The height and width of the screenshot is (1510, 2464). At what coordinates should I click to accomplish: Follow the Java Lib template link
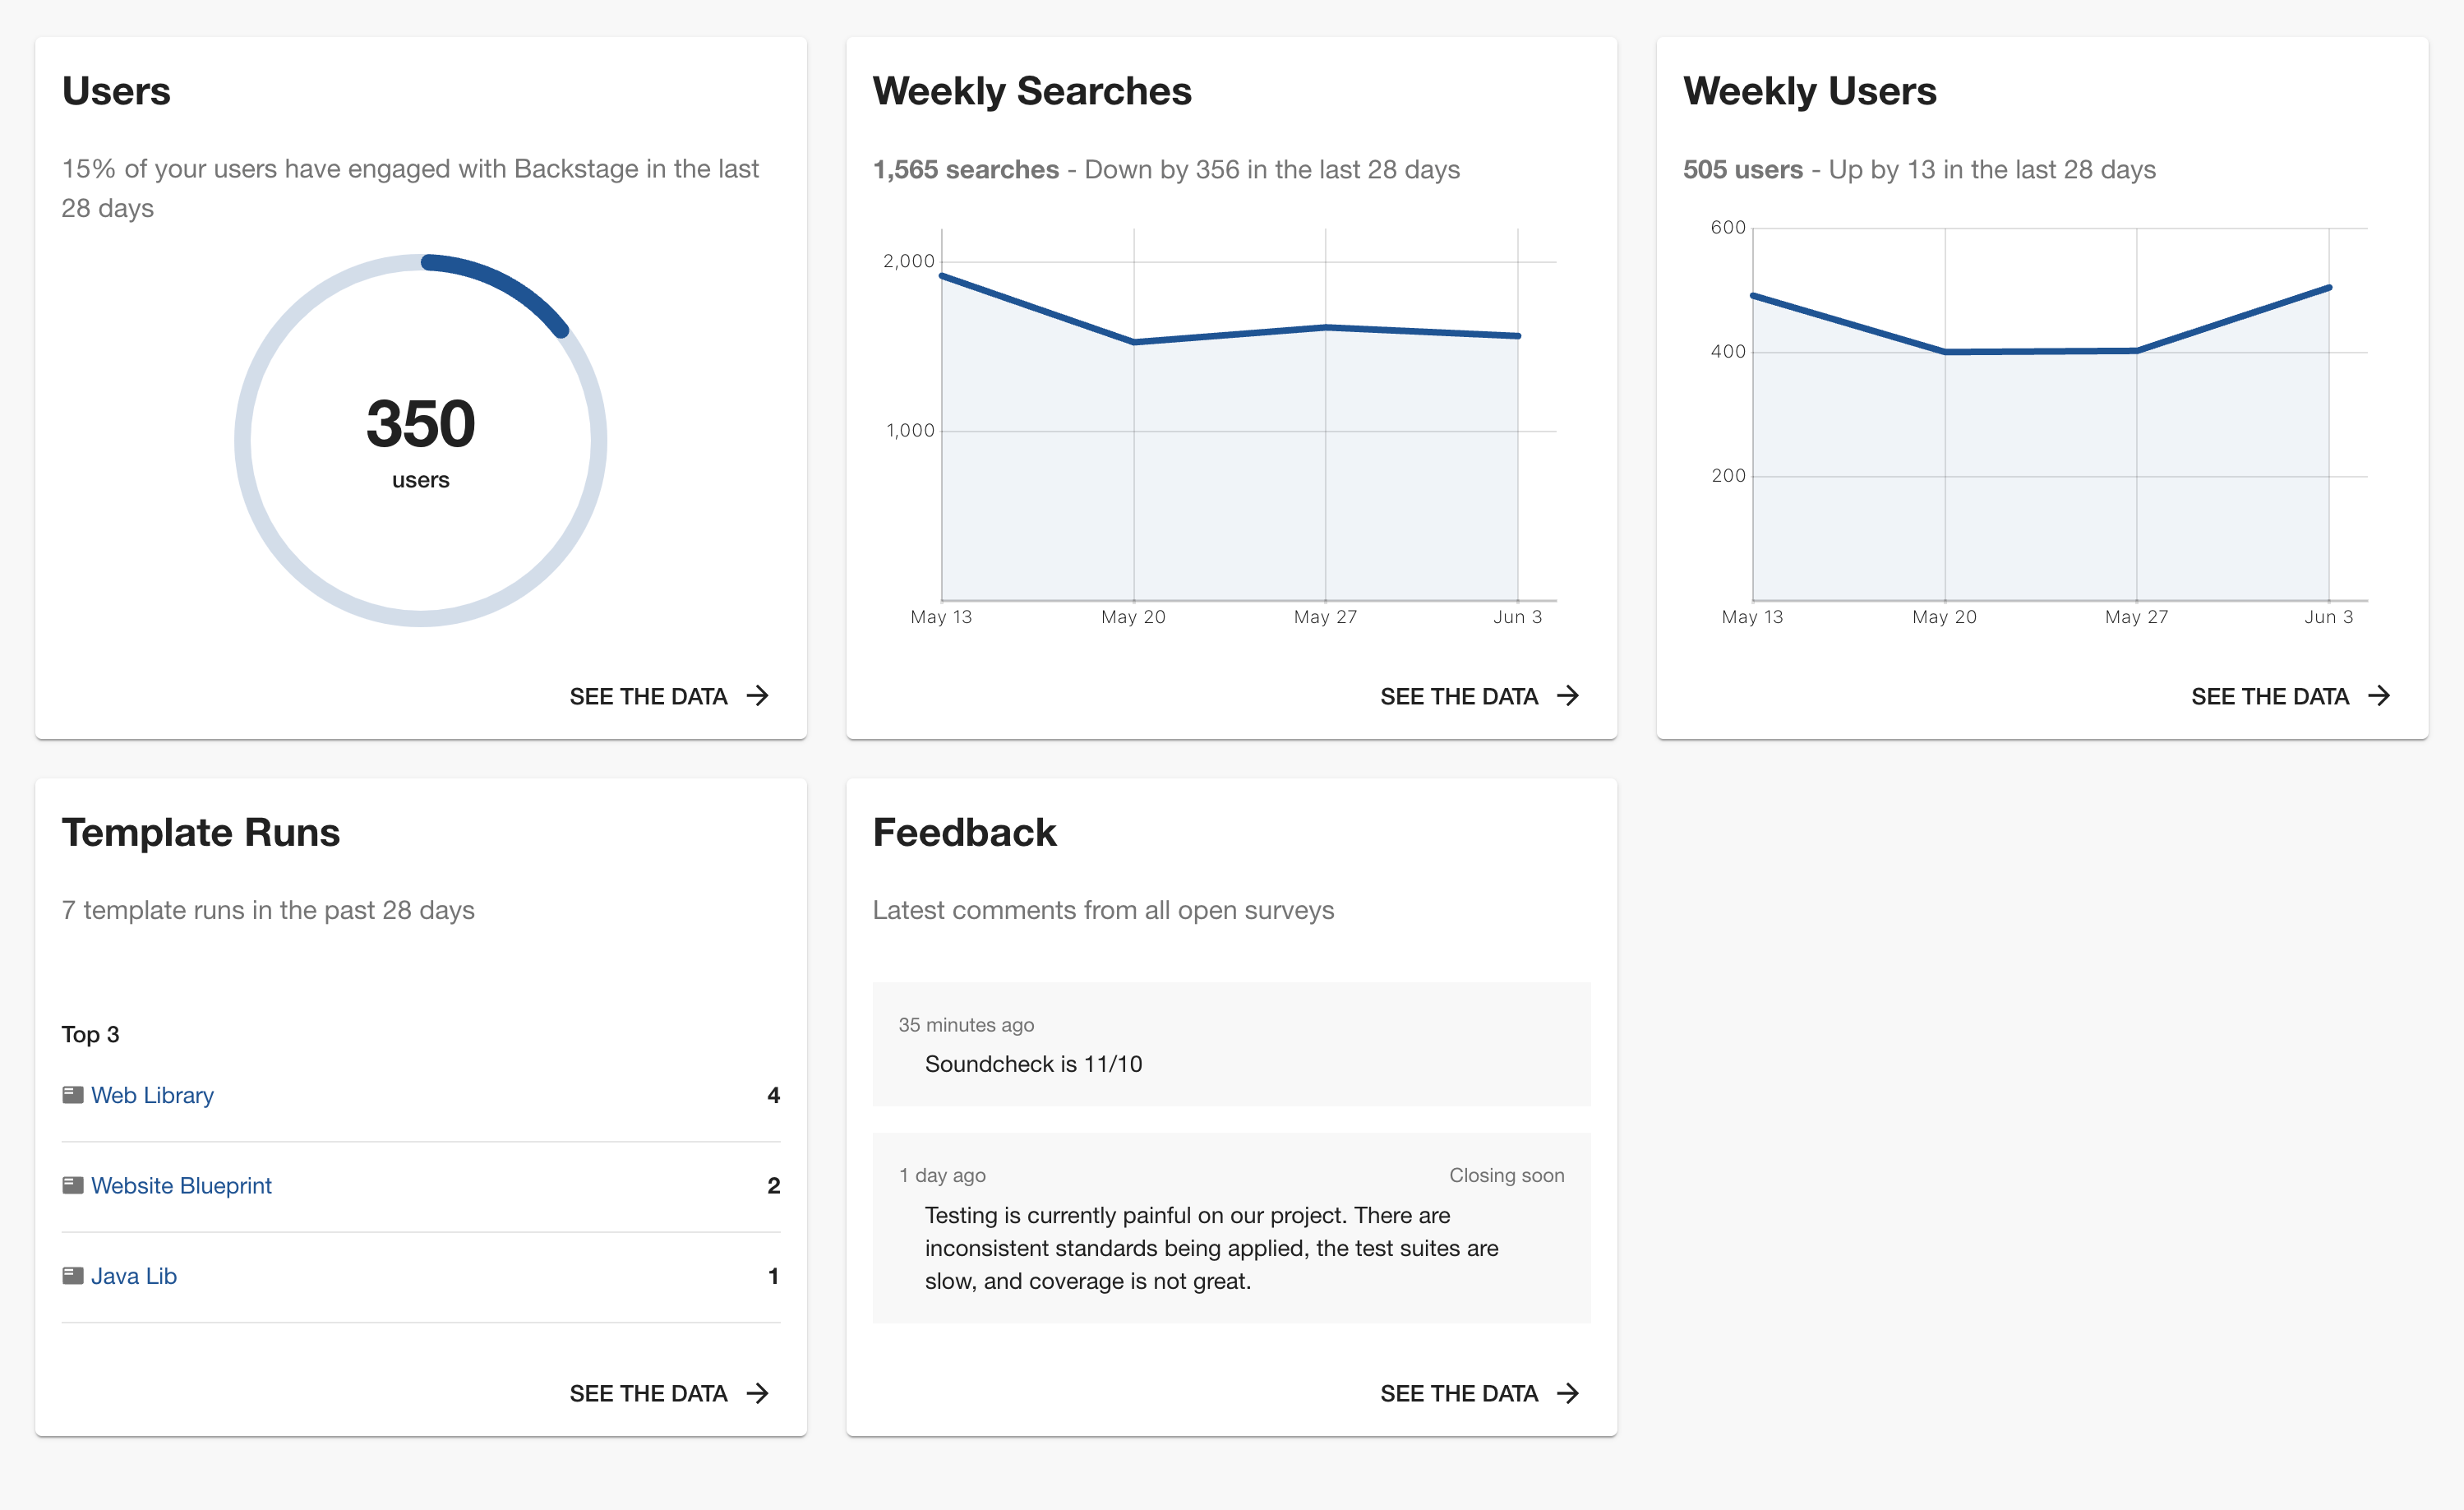point(134,1277)
